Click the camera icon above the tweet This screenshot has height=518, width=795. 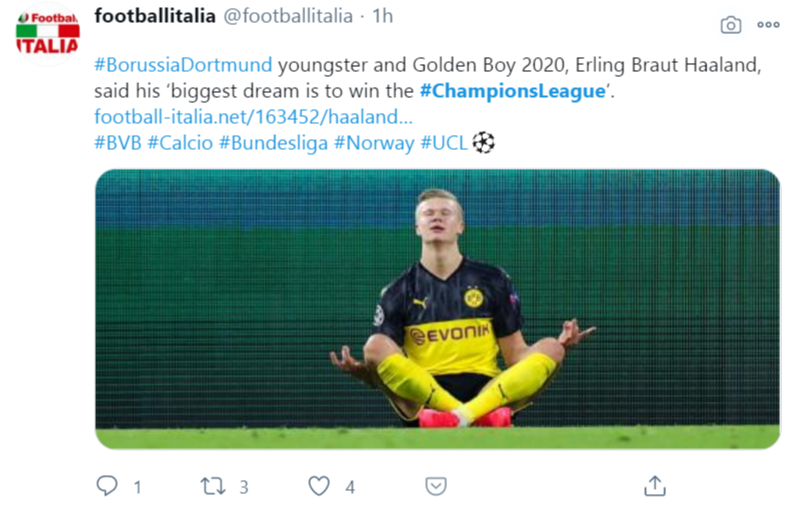(x=731, y=25)
